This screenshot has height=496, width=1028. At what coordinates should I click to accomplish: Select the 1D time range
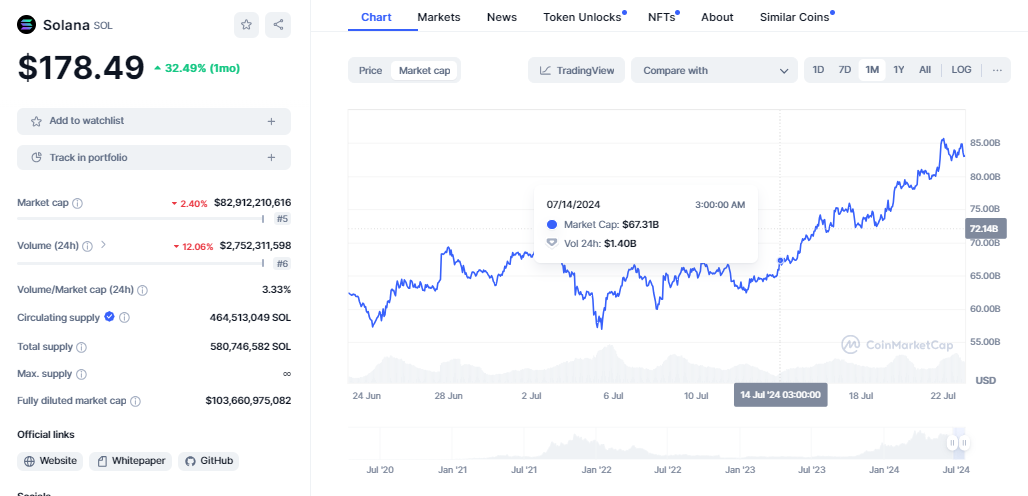point(818,69)
